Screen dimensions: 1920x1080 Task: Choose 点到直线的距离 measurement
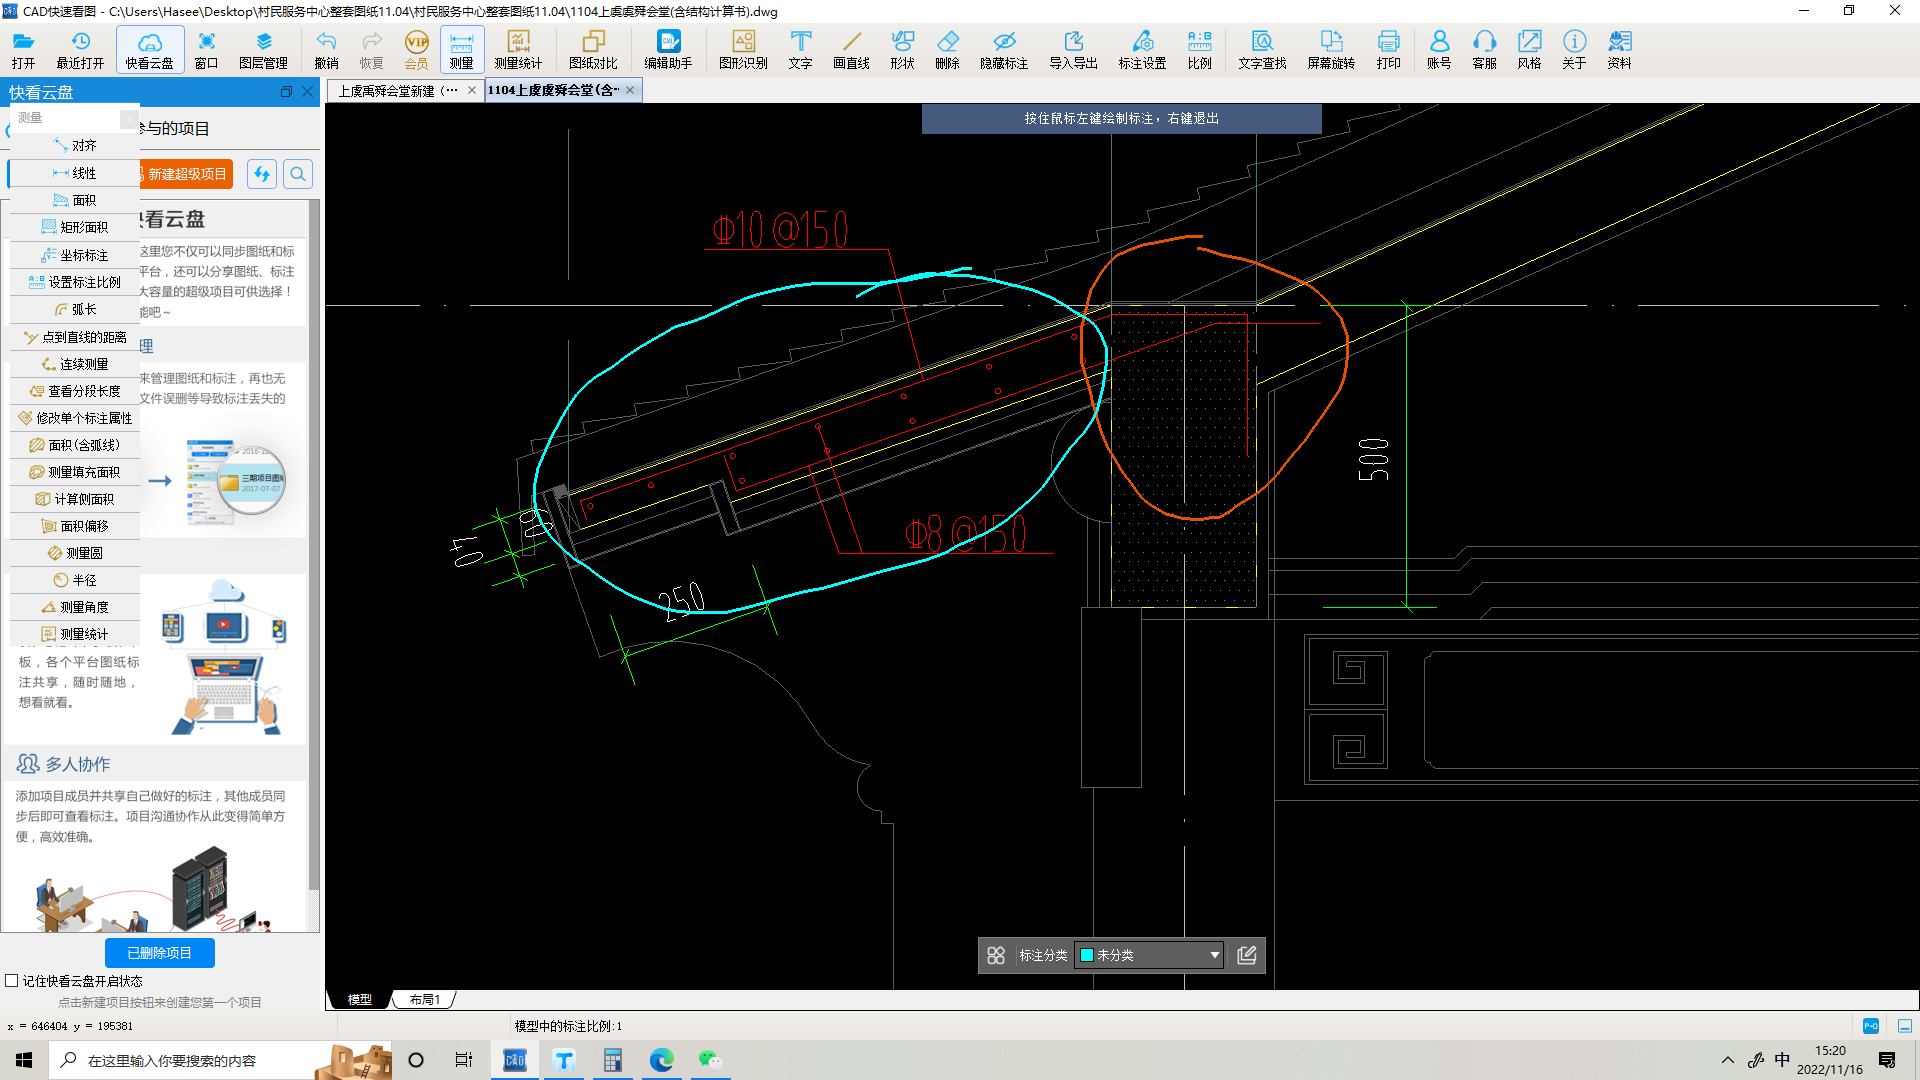(75, 337)
